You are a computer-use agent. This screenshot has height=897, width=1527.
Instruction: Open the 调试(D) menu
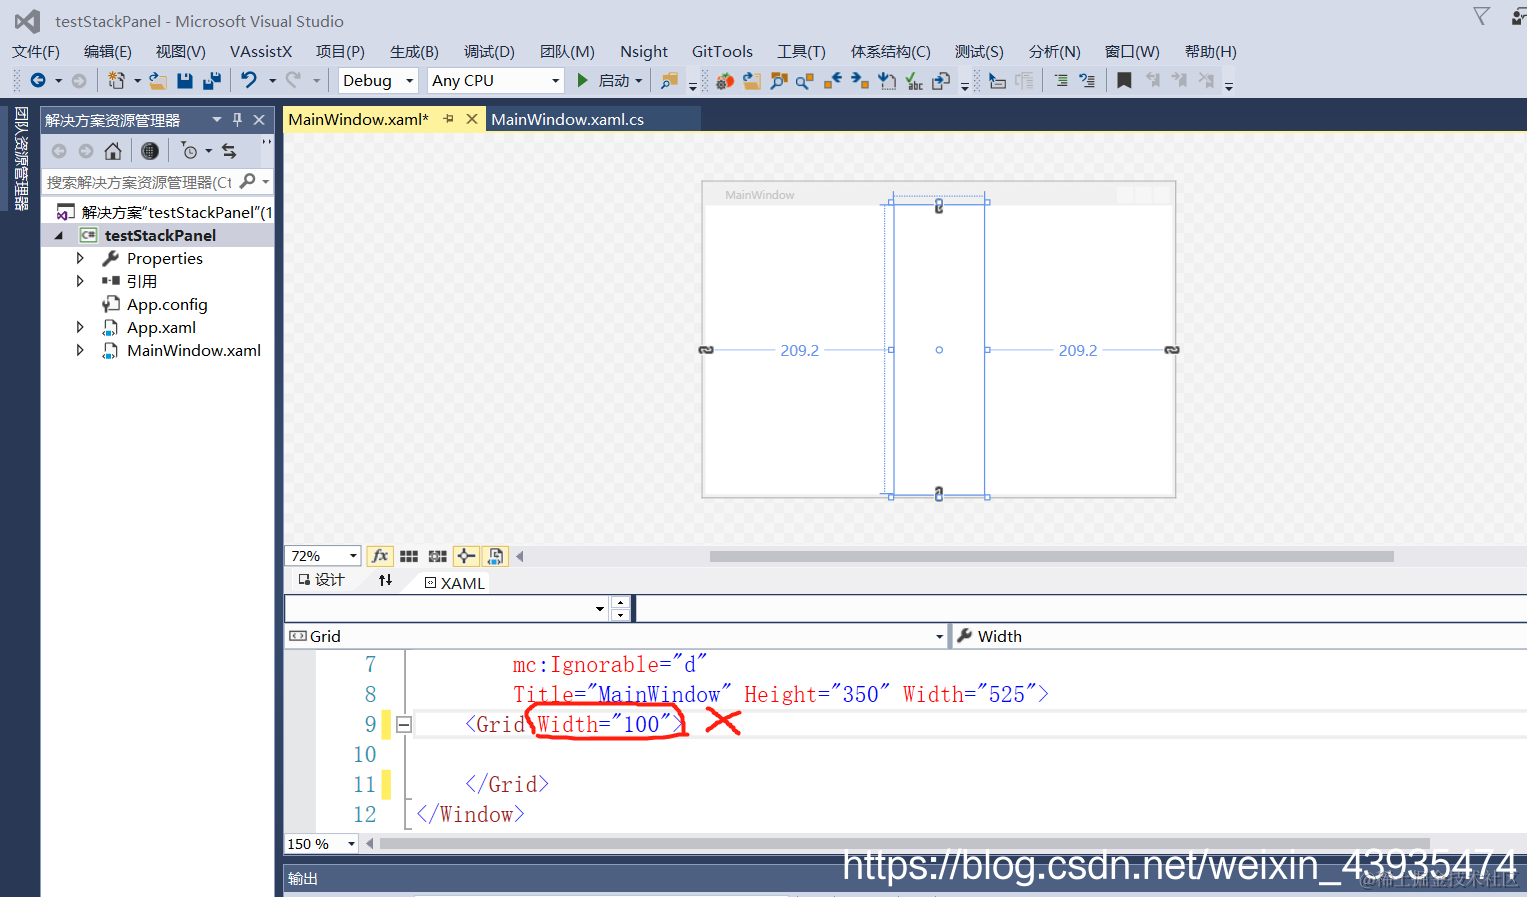click(x=489, y=52)
